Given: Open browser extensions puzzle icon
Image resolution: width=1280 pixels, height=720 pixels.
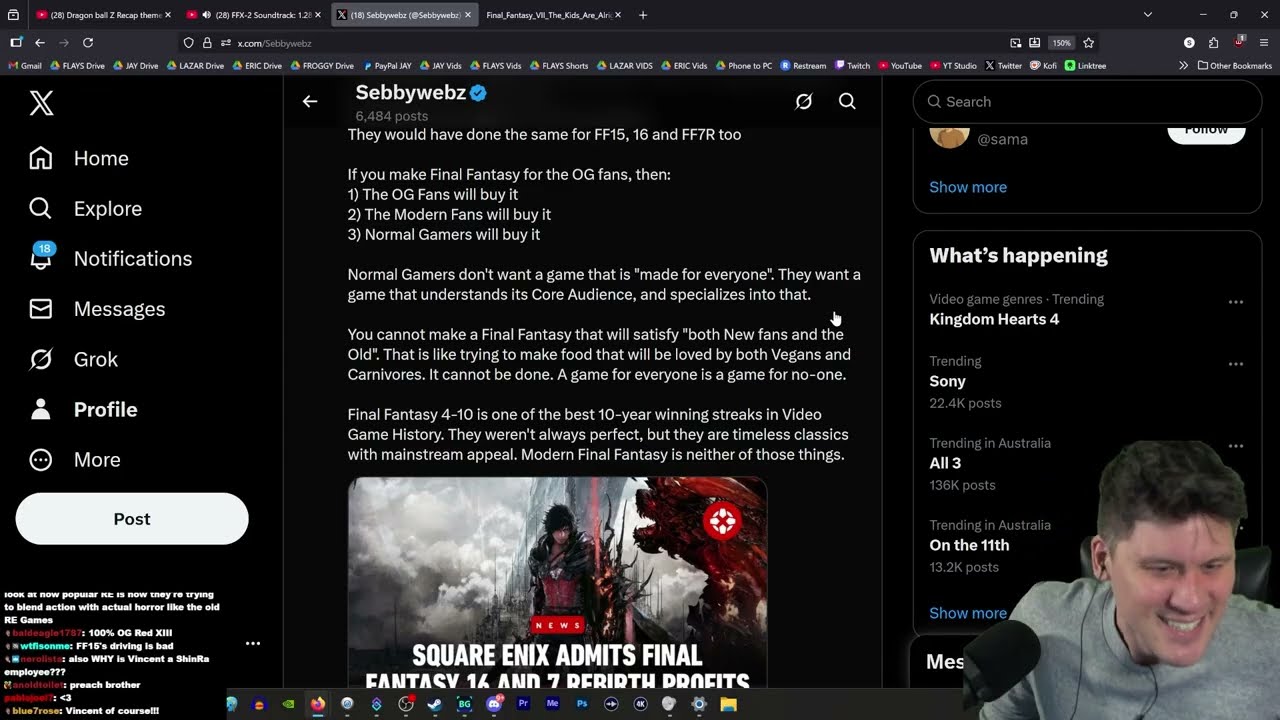Looking at the screenshot, I should pos(1213,43).
